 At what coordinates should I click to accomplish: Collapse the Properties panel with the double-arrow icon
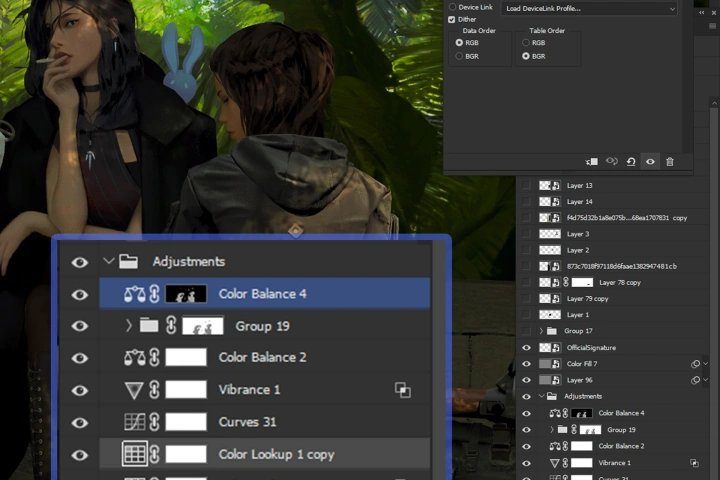point(702,13)
